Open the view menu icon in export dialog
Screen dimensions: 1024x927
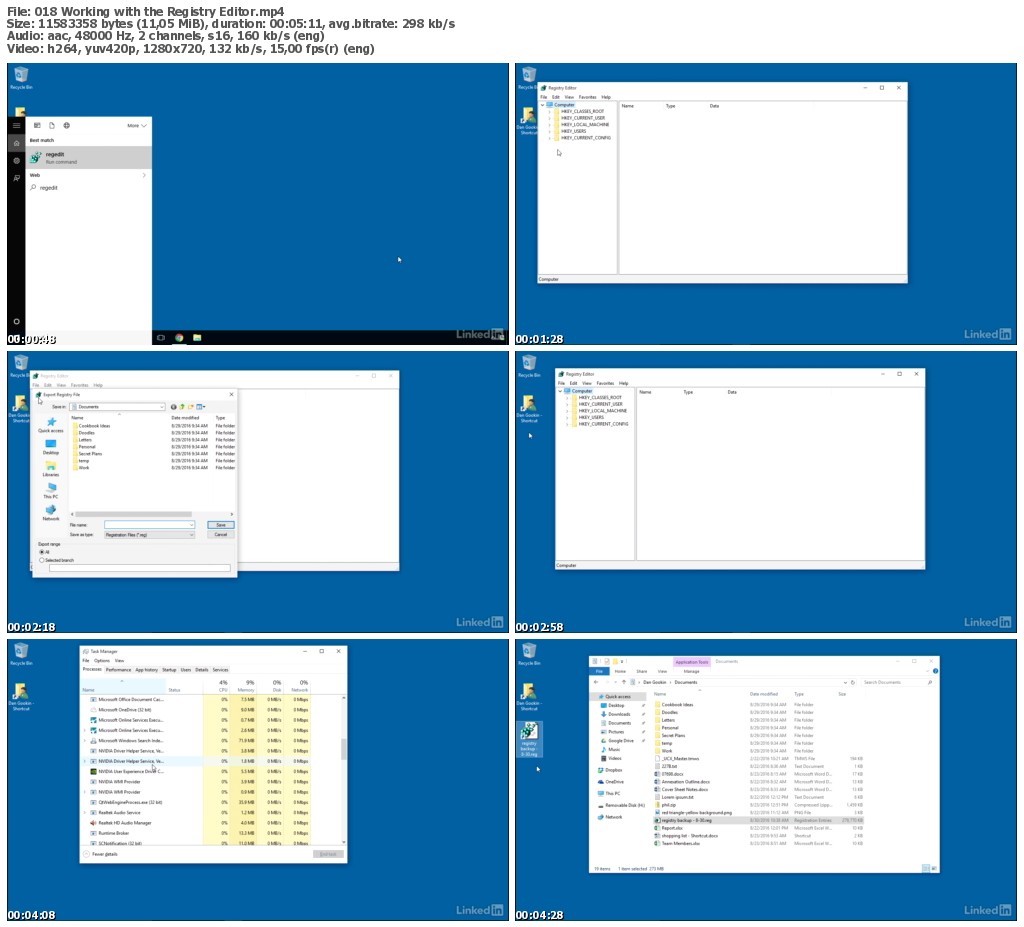coord(201,406)
